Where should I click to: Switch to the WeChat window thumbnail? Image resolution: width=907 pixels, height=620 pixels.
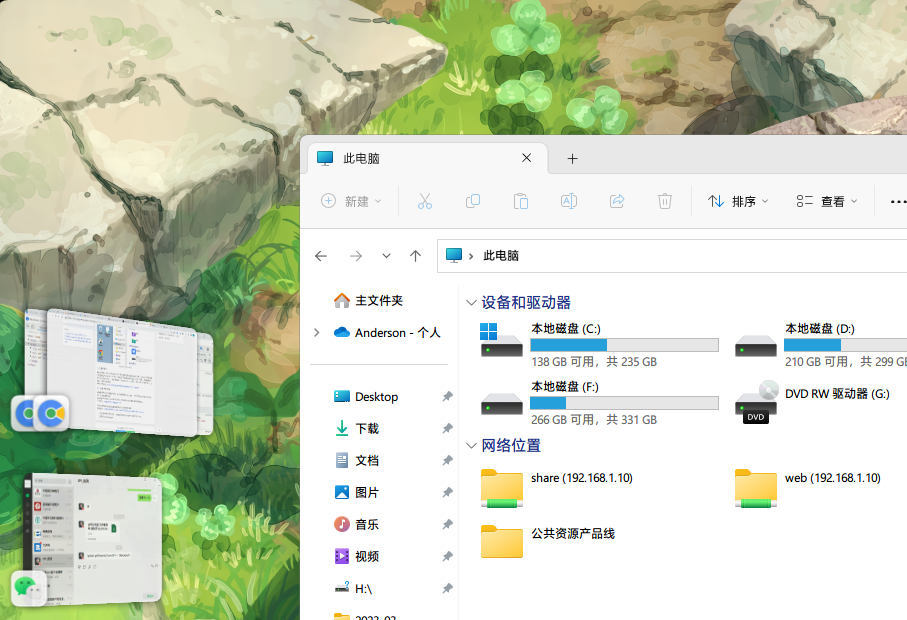click(x=93, y=538)
